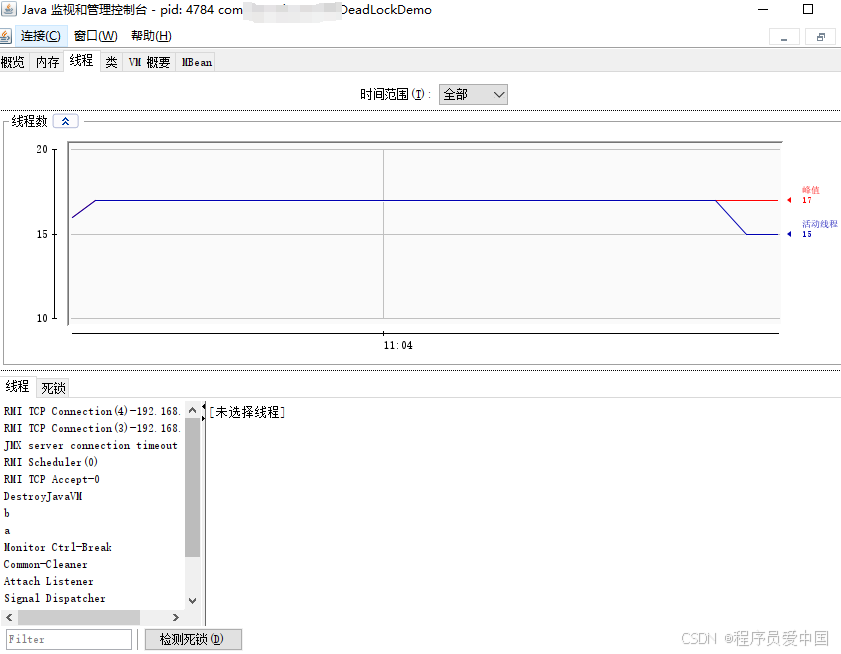Open the VM 概要 tab
Image resolution: width=841 pixels, height=654 pixels.
[x=149, y=62]
